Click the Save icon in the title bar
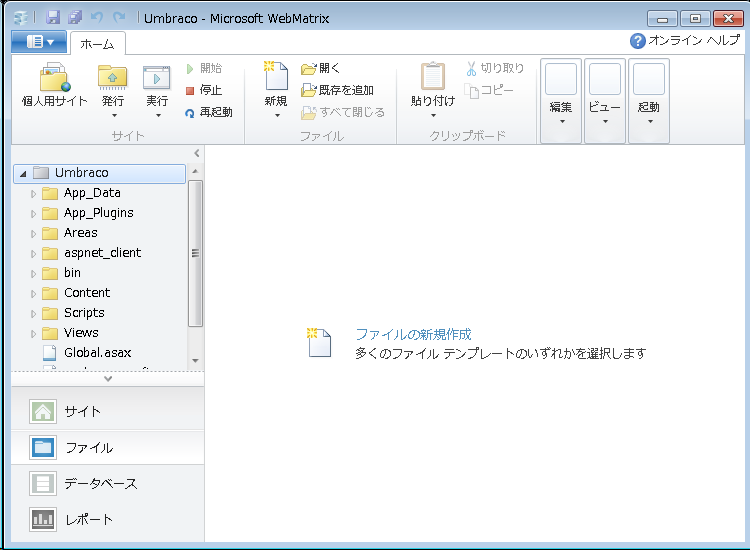Viewport: 750px width, 550px height. (53, 18)
